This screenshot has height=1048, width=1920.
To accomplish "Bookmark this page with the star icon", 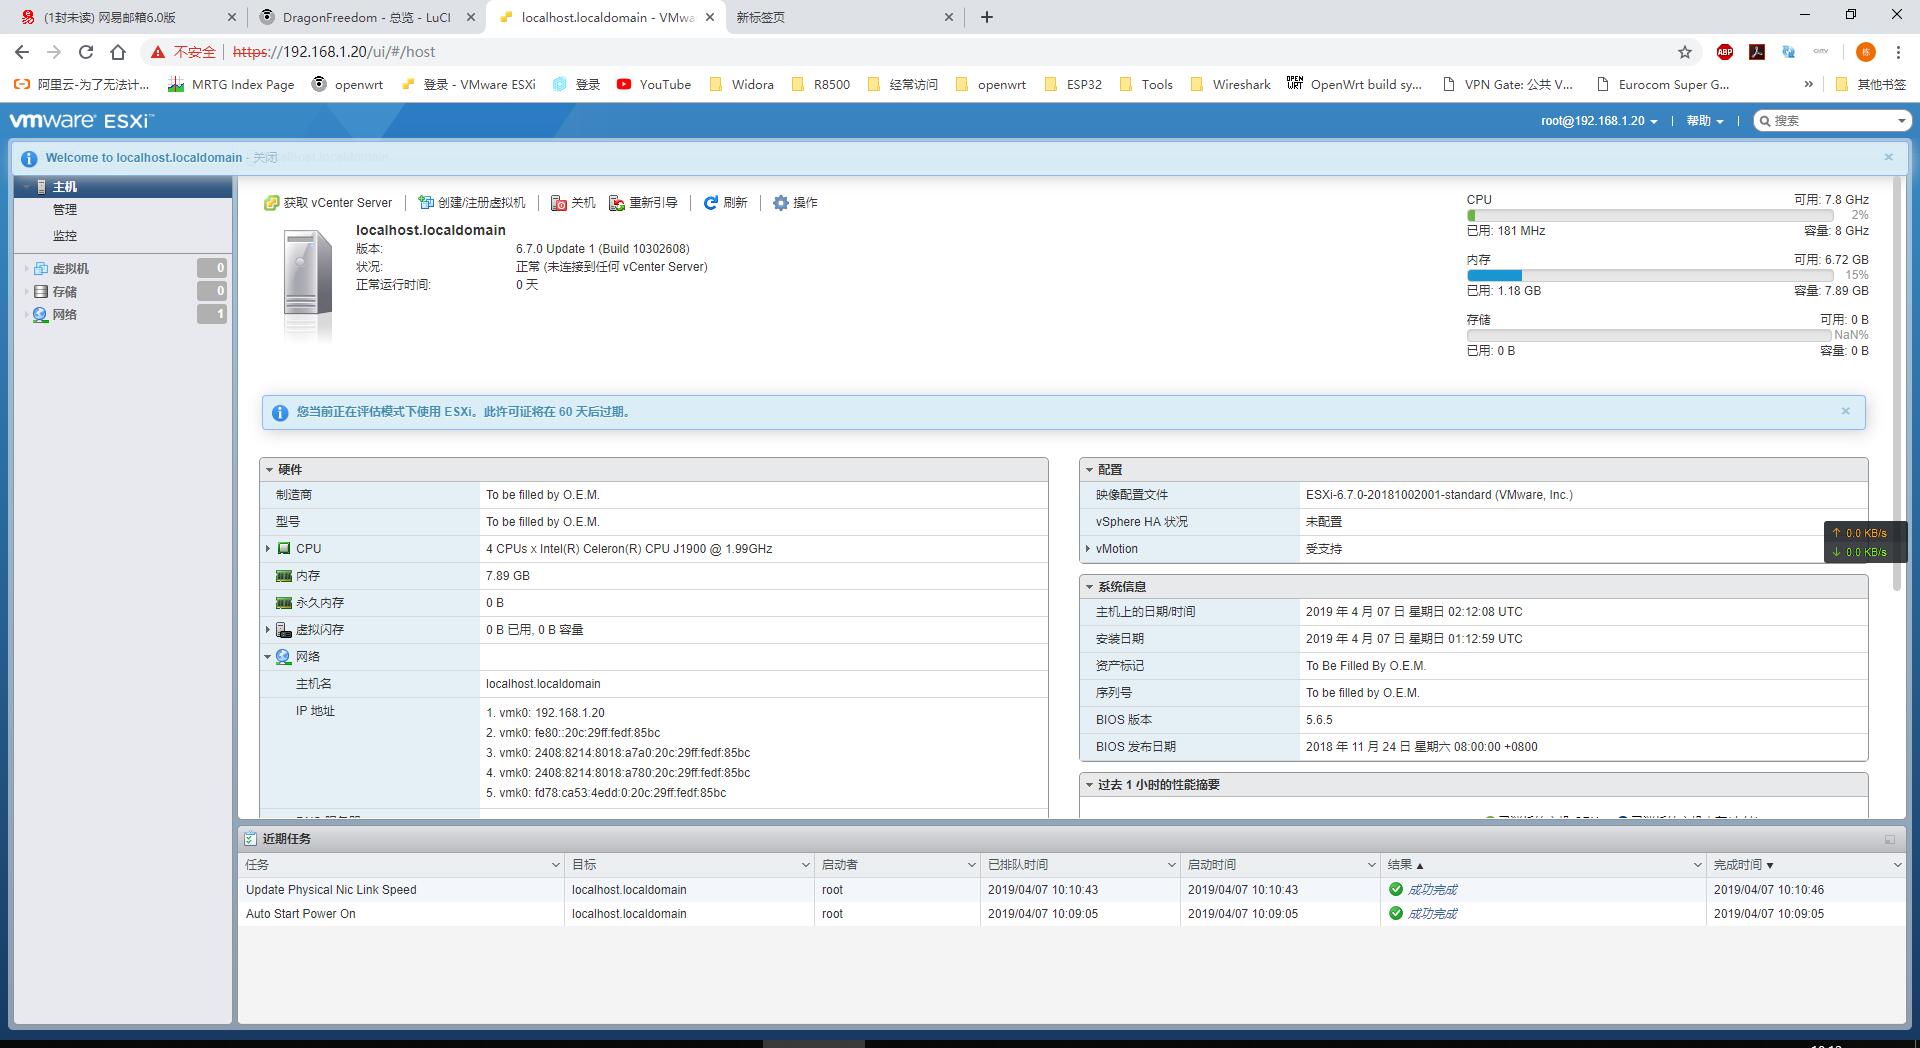I will tap(1685, 52).
